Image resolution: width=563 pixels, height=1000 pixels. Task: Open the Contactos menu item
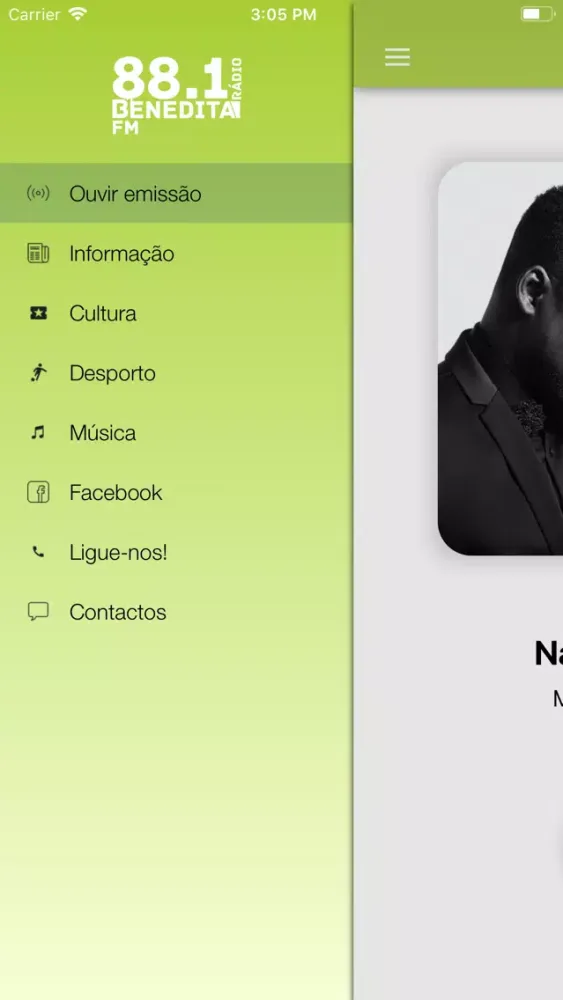point(176,612)
